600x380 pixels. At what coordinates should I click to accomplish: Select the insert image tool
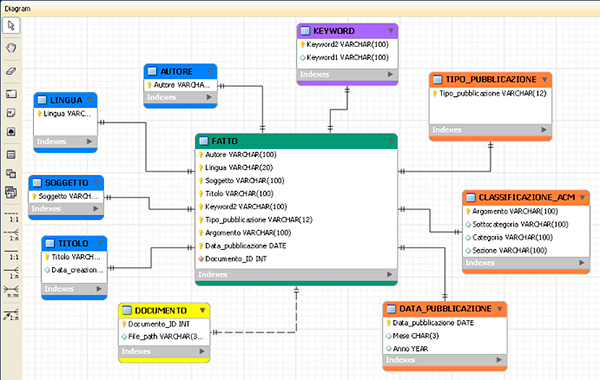(11, 132)
